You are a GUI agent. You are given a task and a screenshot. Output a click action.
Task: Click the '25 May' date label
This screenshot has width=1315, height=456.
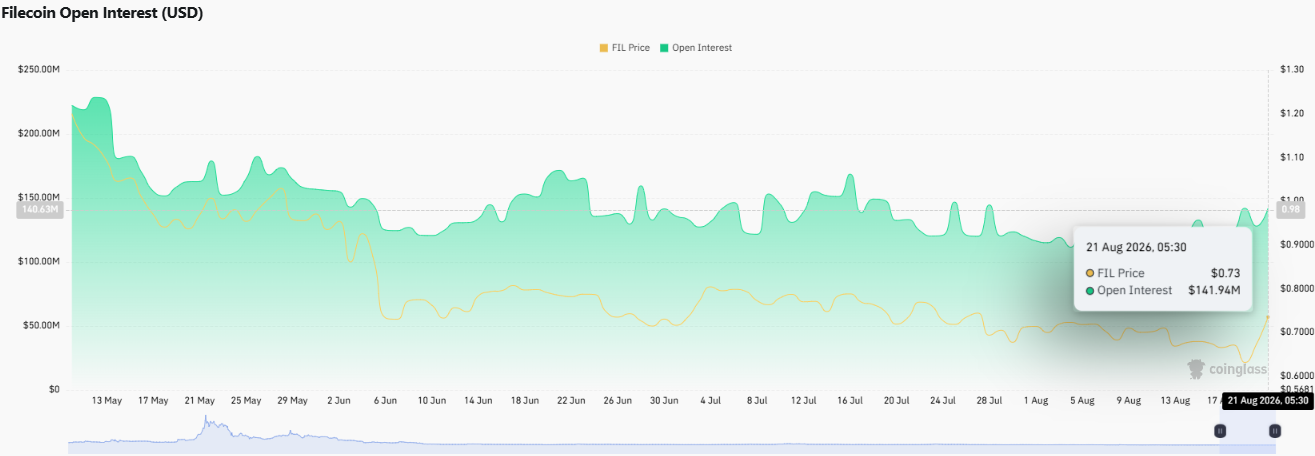pos(246,400)
